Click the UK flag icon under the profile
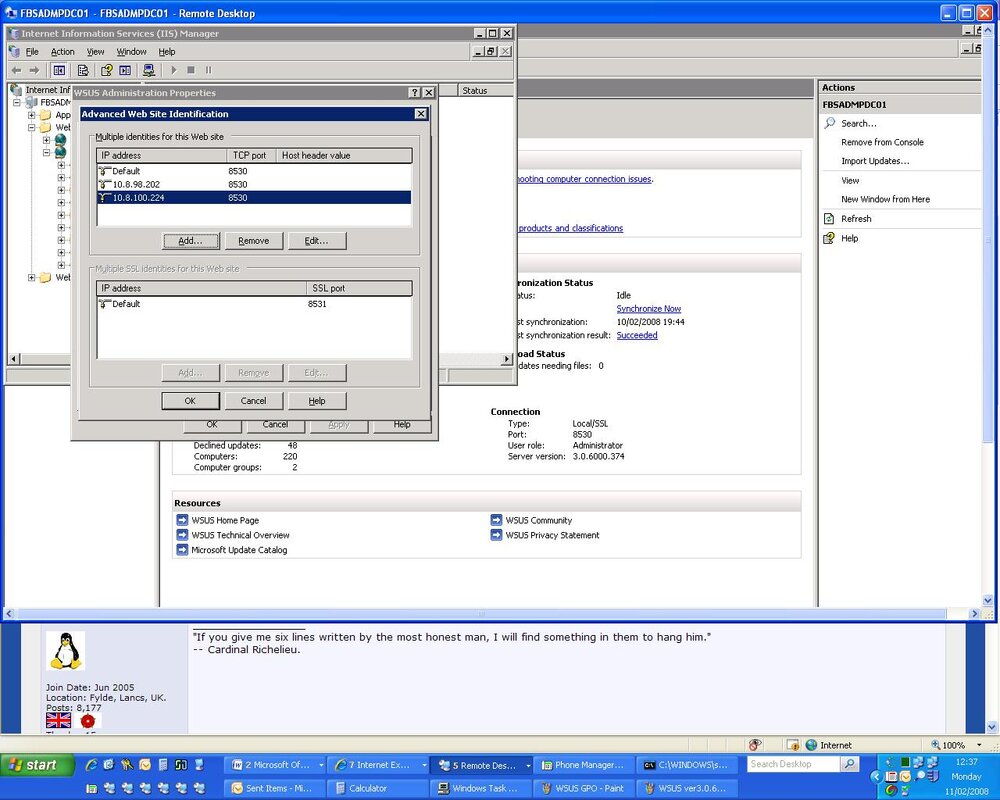1000x800 pixels. (x=59, y=720)
